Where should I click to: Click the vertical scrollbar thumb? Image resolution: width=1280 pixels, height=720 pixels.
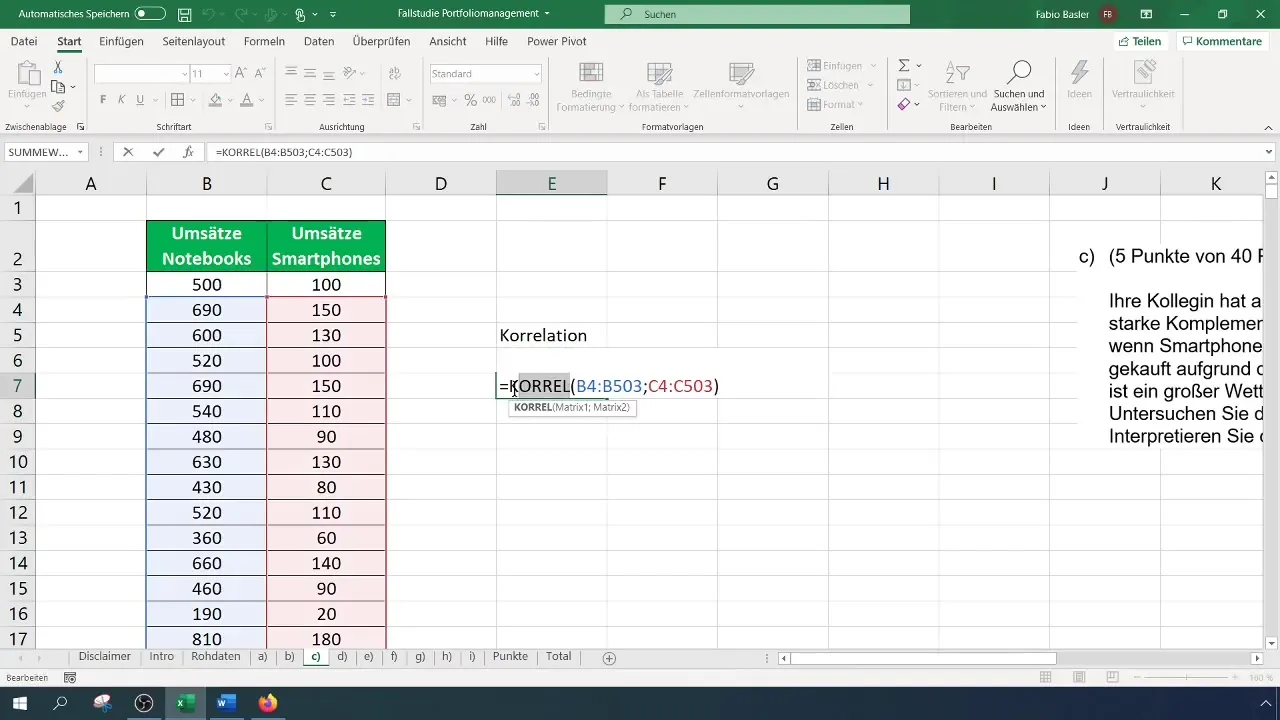pos(1271,193)
